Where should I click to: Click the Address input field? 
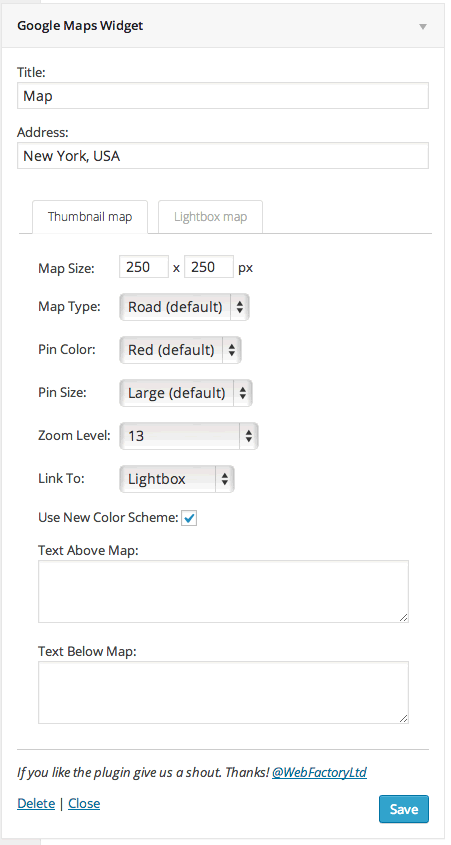[223, 156]
